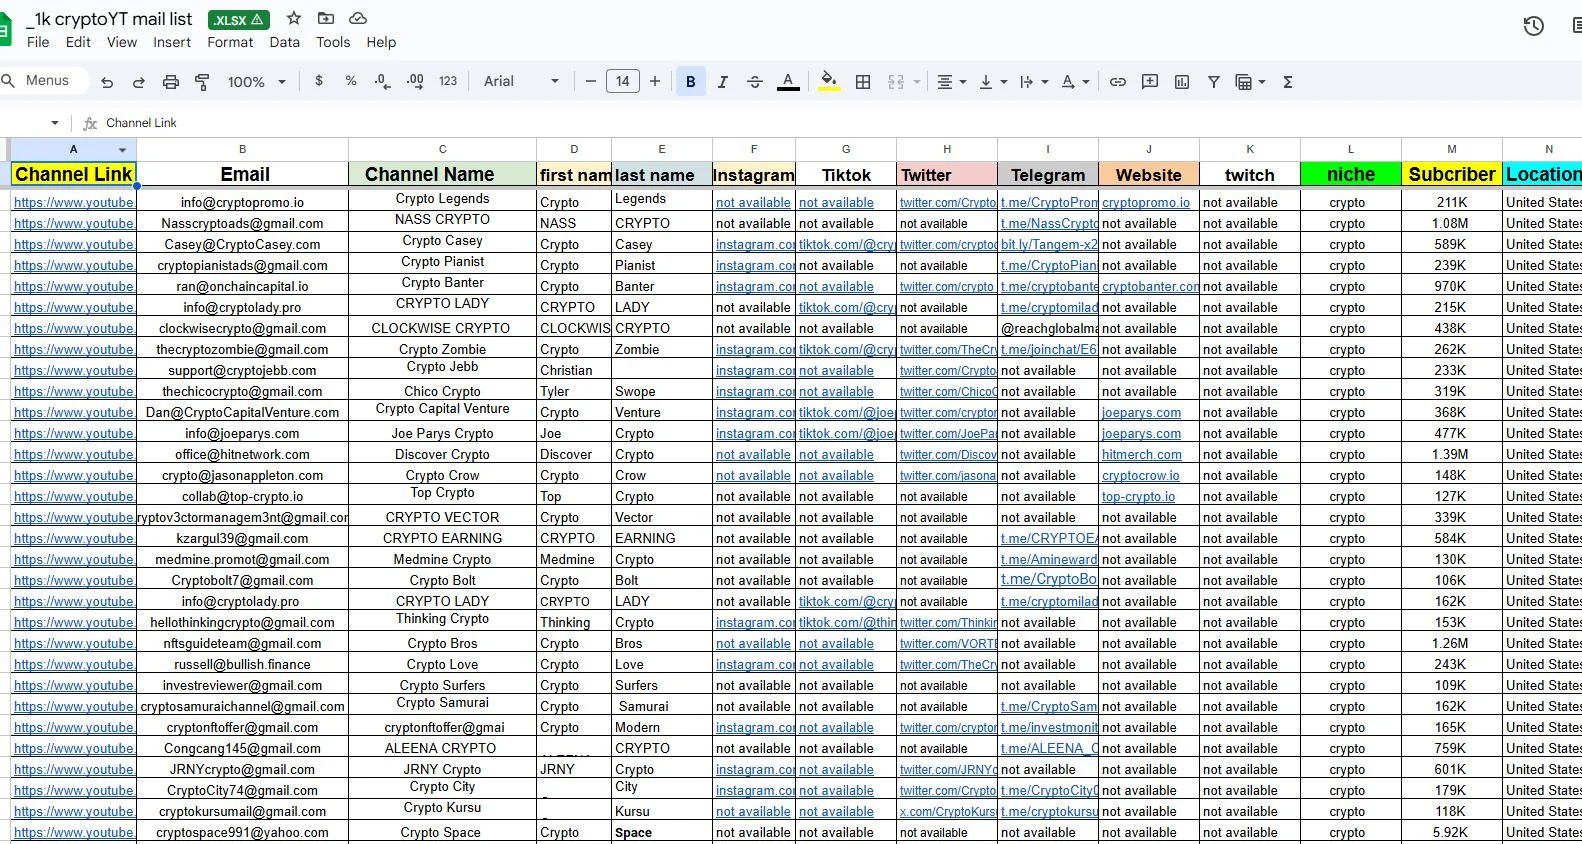Open the Borders tool
1582x844 pixels.
[x=863, y=82]
